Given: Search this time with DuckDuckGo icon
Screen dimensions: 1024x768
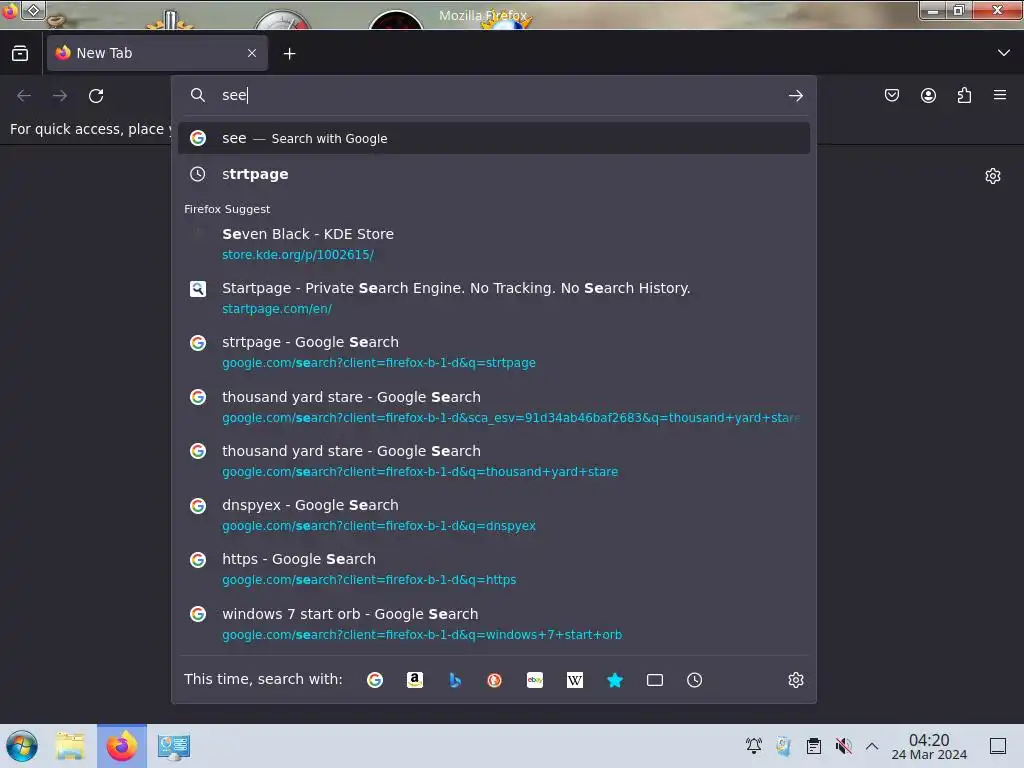Looking at the screenshot, I should (494, 680).
